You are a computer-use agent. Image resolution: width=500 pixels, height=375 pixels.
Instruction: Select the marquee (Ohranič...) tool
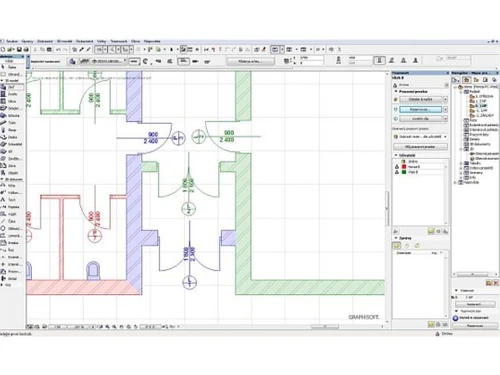(12, 74)
